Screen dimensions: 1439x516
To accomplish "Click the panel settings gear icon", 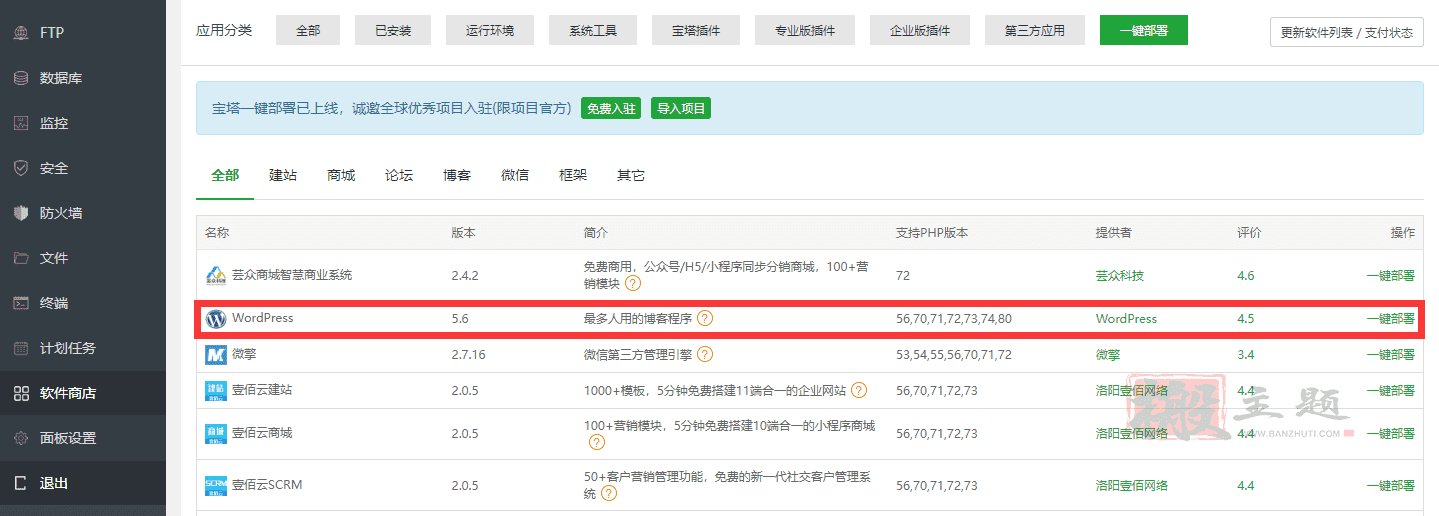I will pos(21,438).
